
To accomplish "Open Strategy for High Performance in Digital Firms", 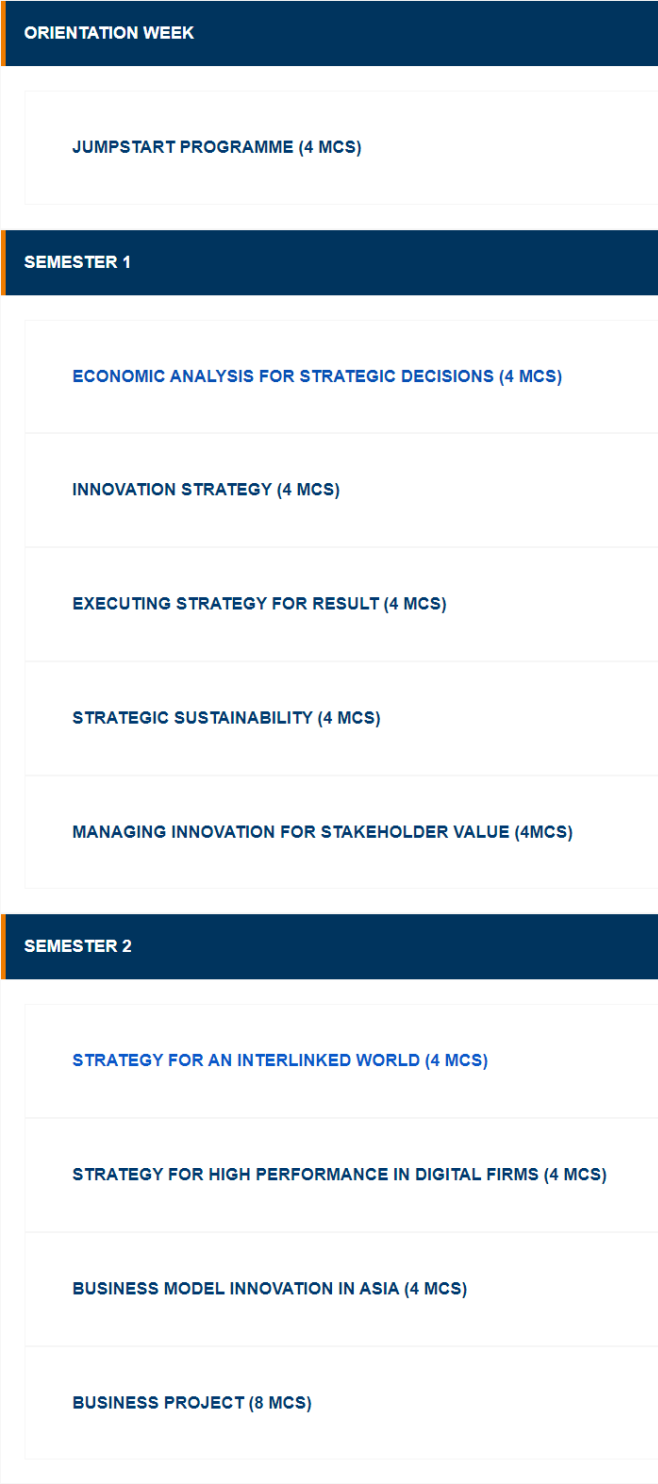I will [x=339, y=1174].
